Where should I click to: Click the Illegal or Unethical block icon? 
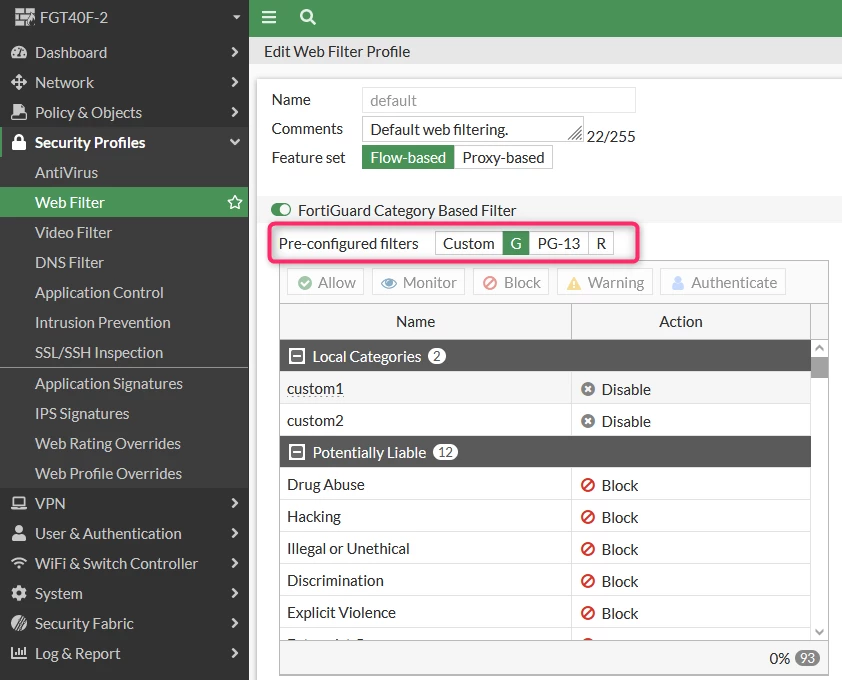click(x=588, y=549)
